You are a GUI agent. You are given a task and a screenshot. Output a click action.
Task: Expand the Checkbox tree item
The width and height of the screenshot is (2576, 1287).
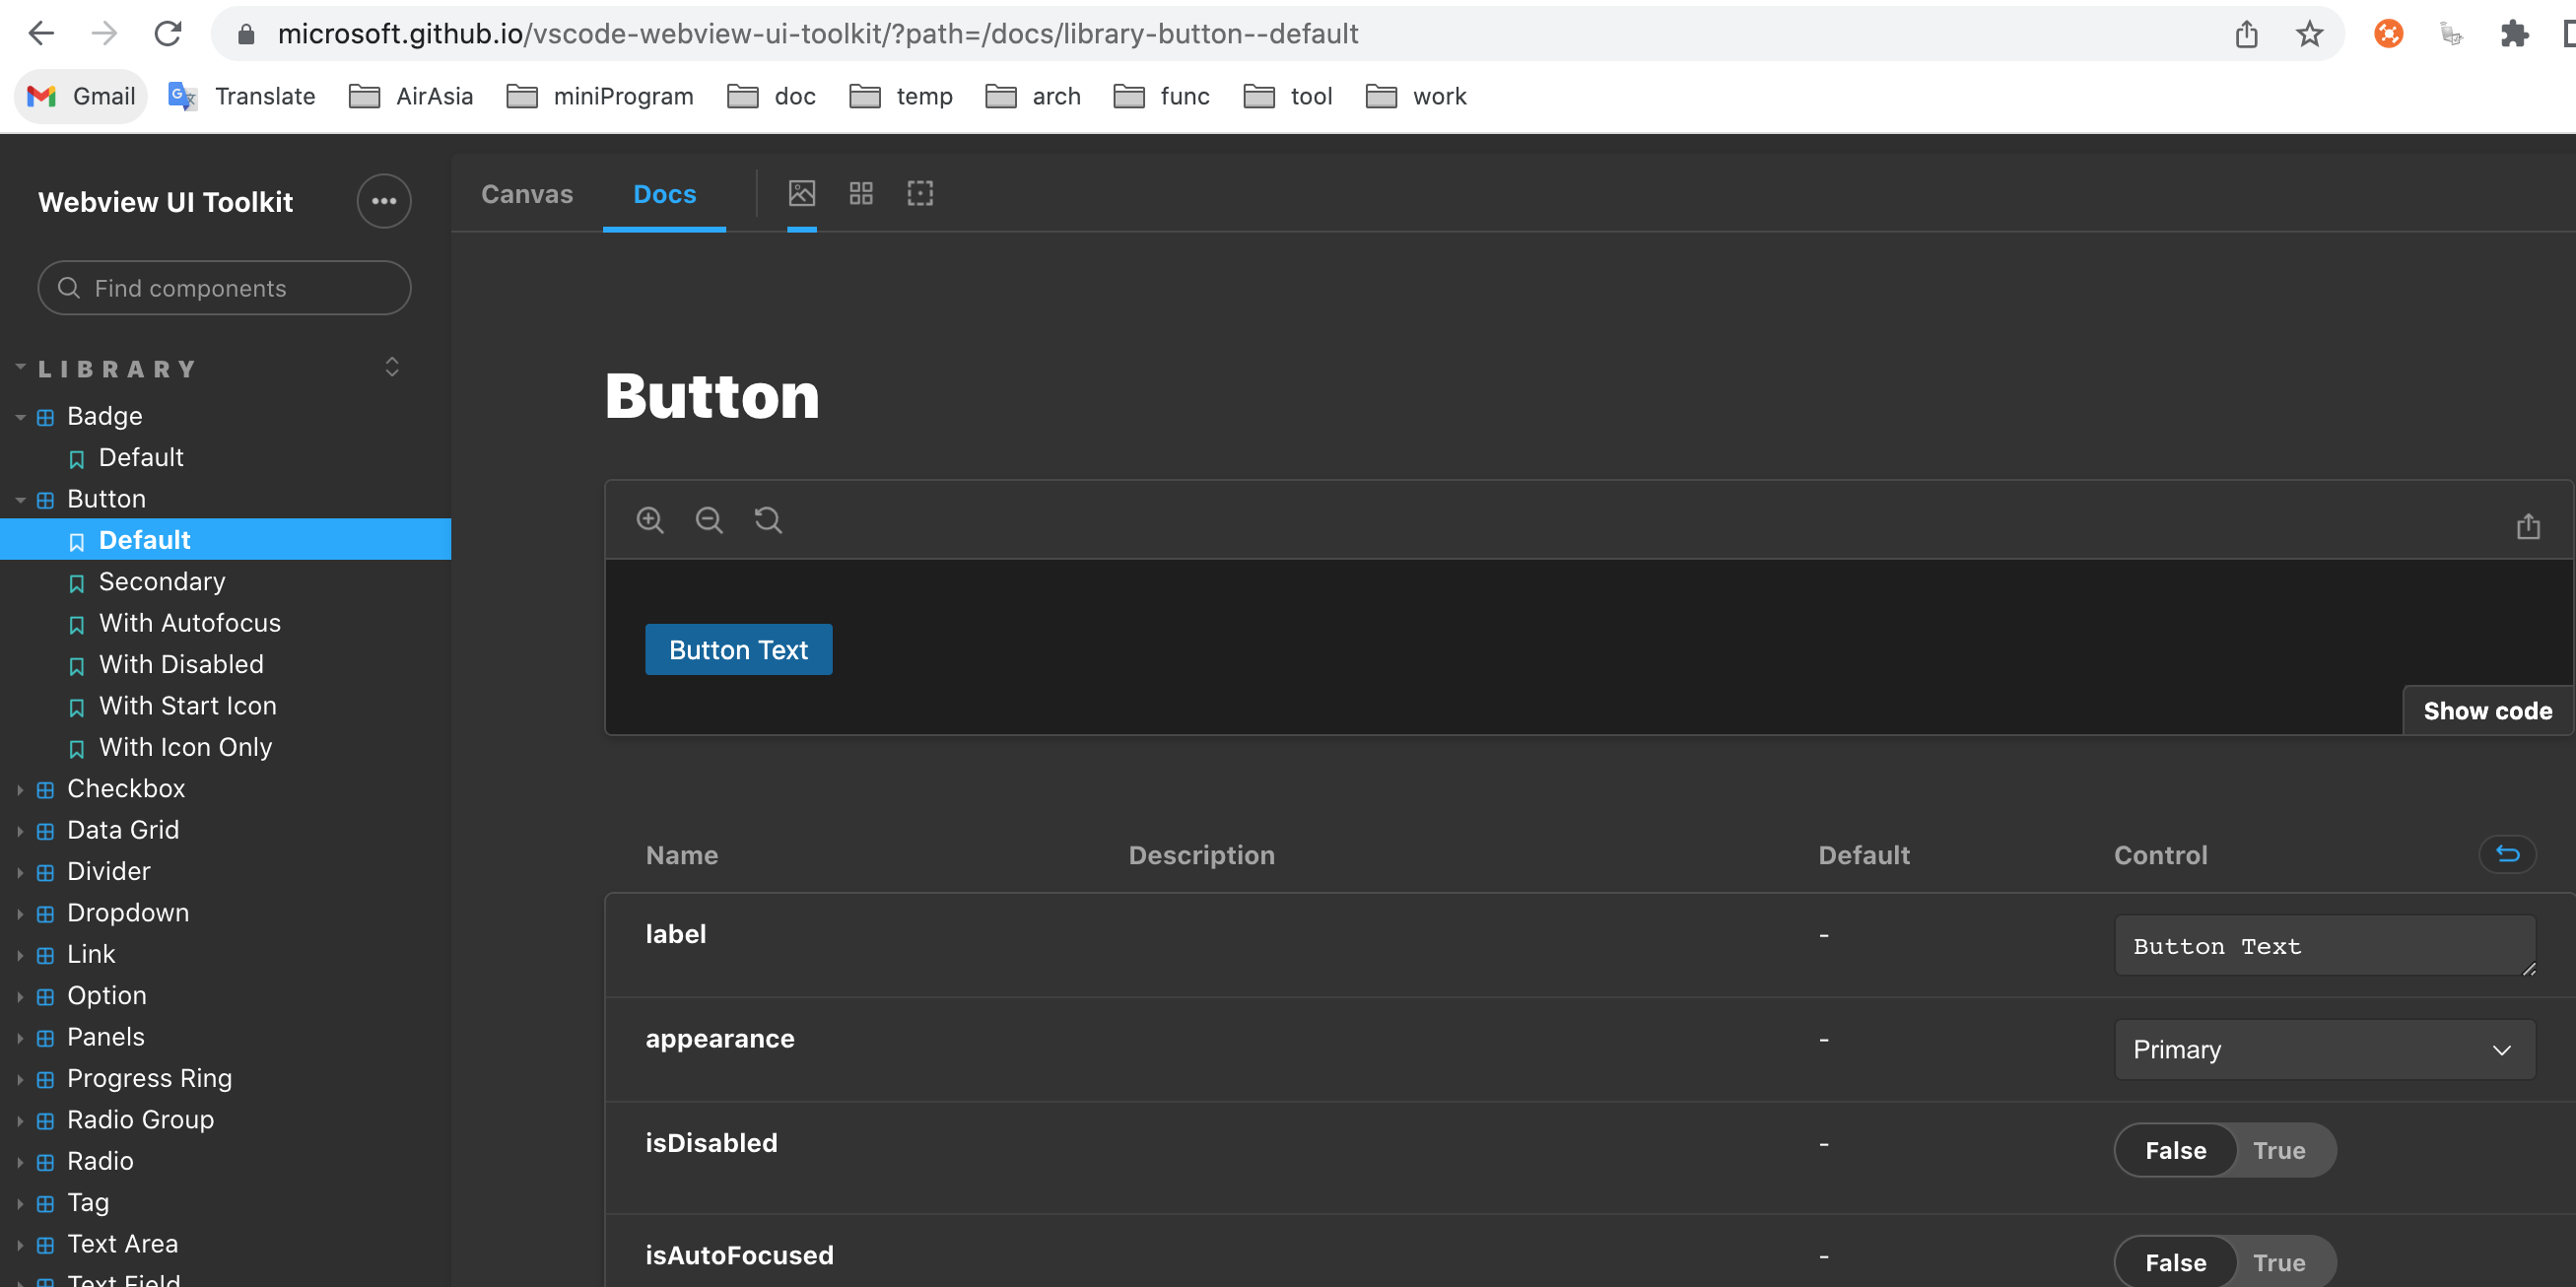click(126, 788)
